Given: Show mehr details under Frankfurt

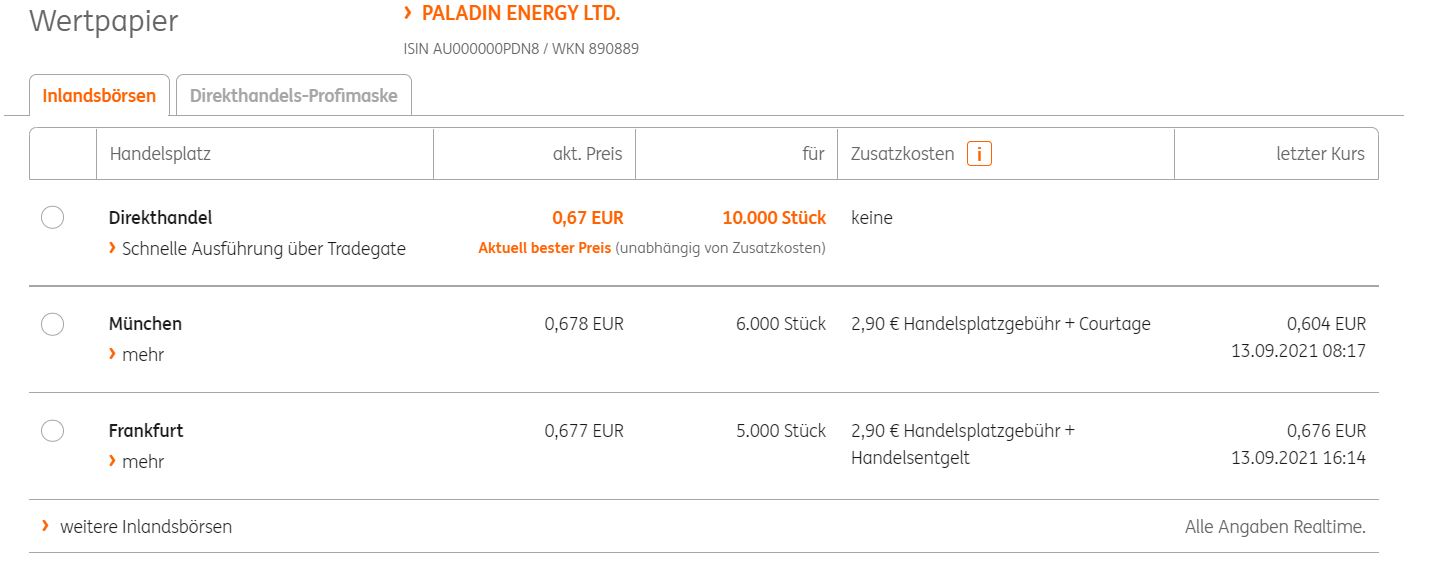Looking at the screenshot, I should 142,461.
